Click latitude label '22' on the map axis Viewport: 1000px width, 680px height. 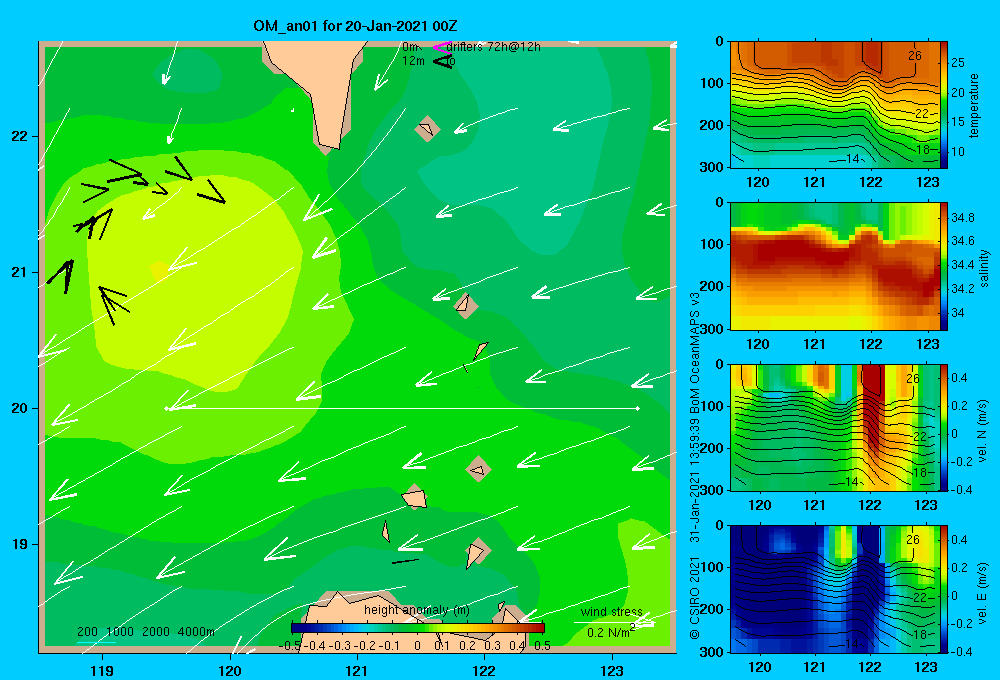click(x=19, y=137)
